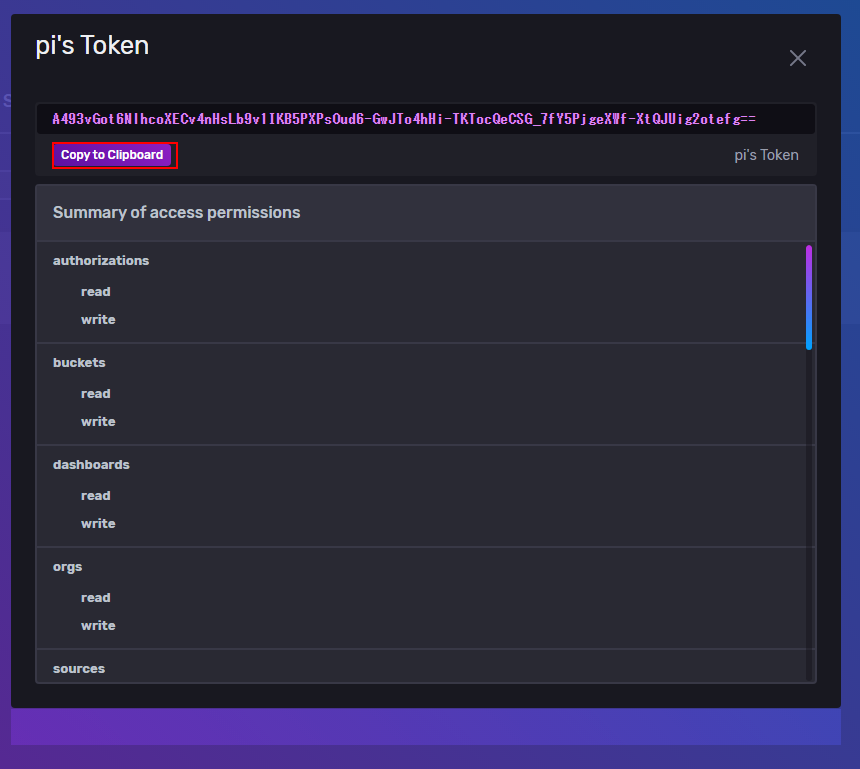Click write under dashboards
The width and height of the screenshot is (860, 769).
point(98,524)
